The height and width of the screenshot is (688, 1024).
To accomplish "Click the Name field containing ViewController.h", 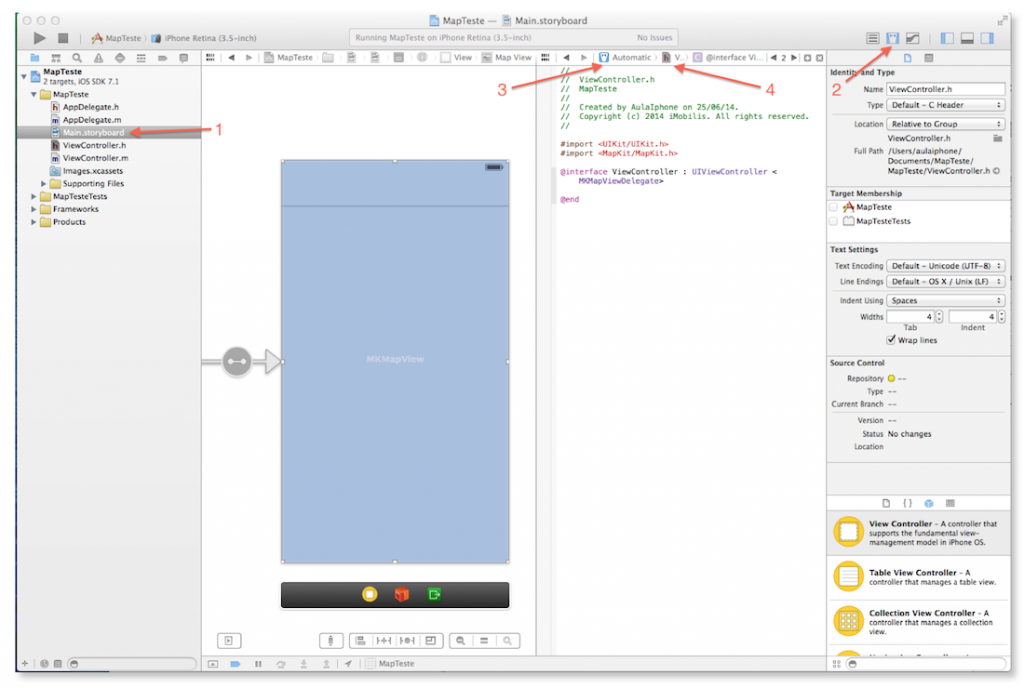I will coord(945,89).
